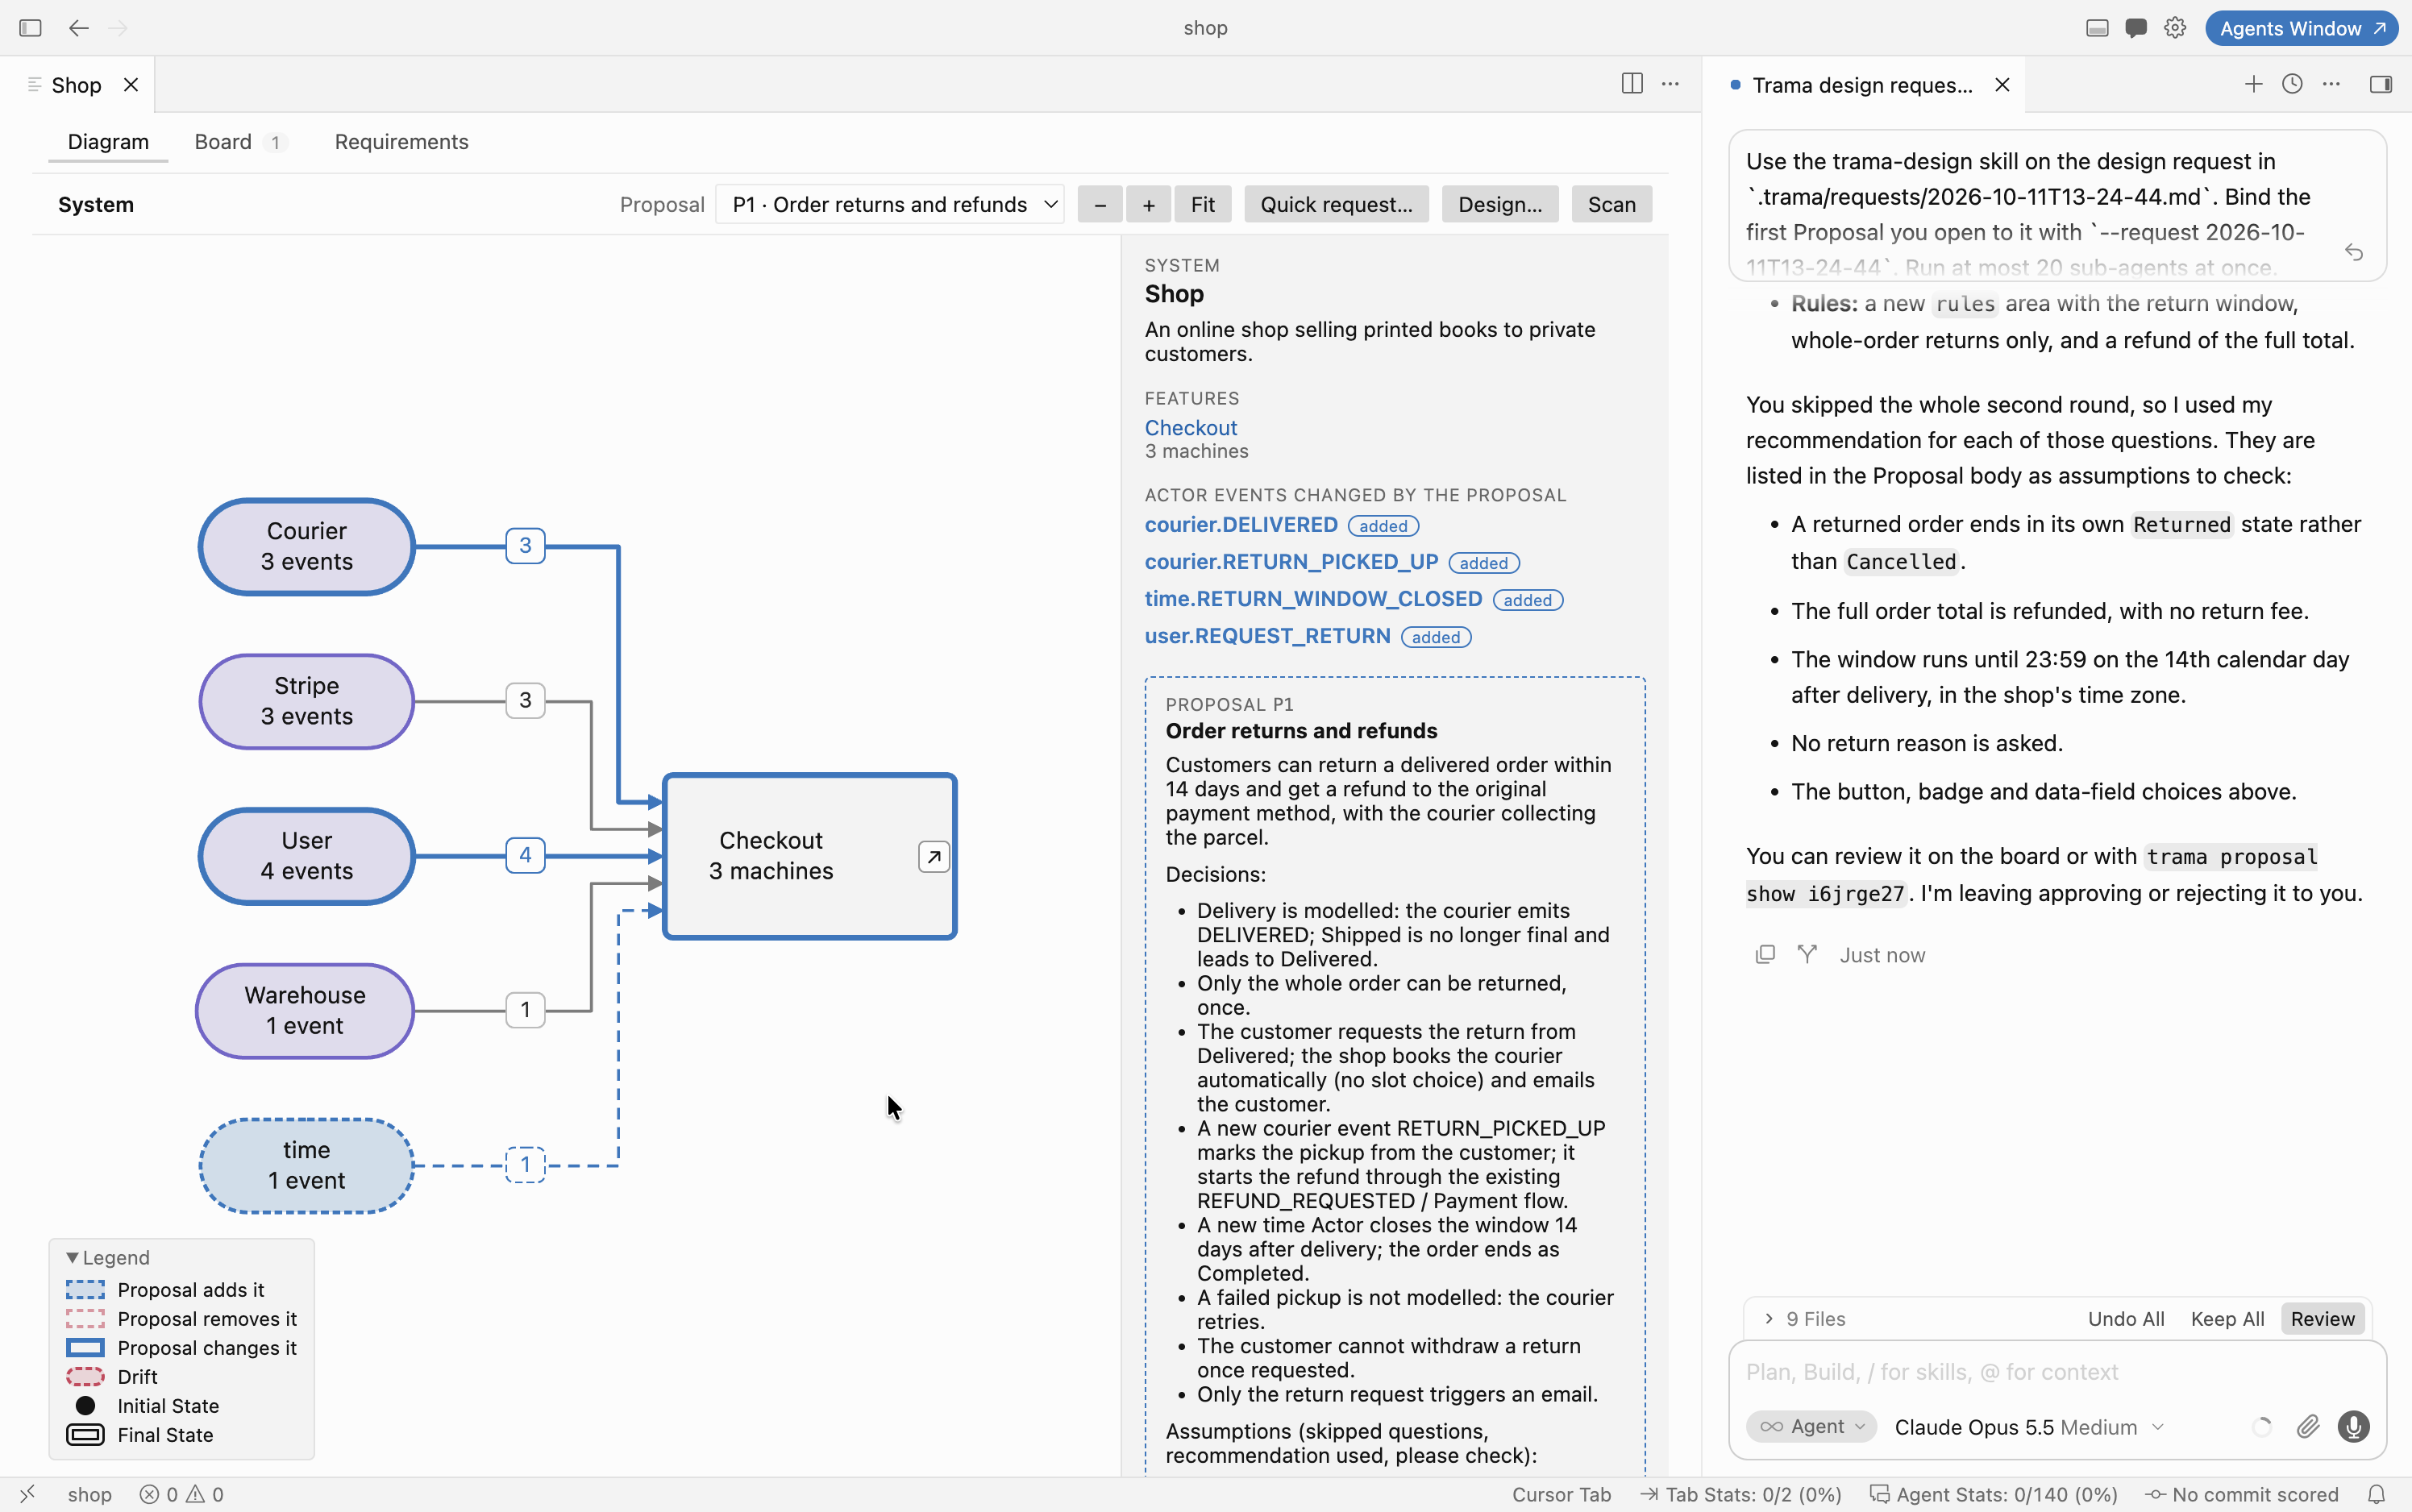The image size is (2412, 1512).
Task: Attach a file with paperclip icon
Action: 2307,1427
